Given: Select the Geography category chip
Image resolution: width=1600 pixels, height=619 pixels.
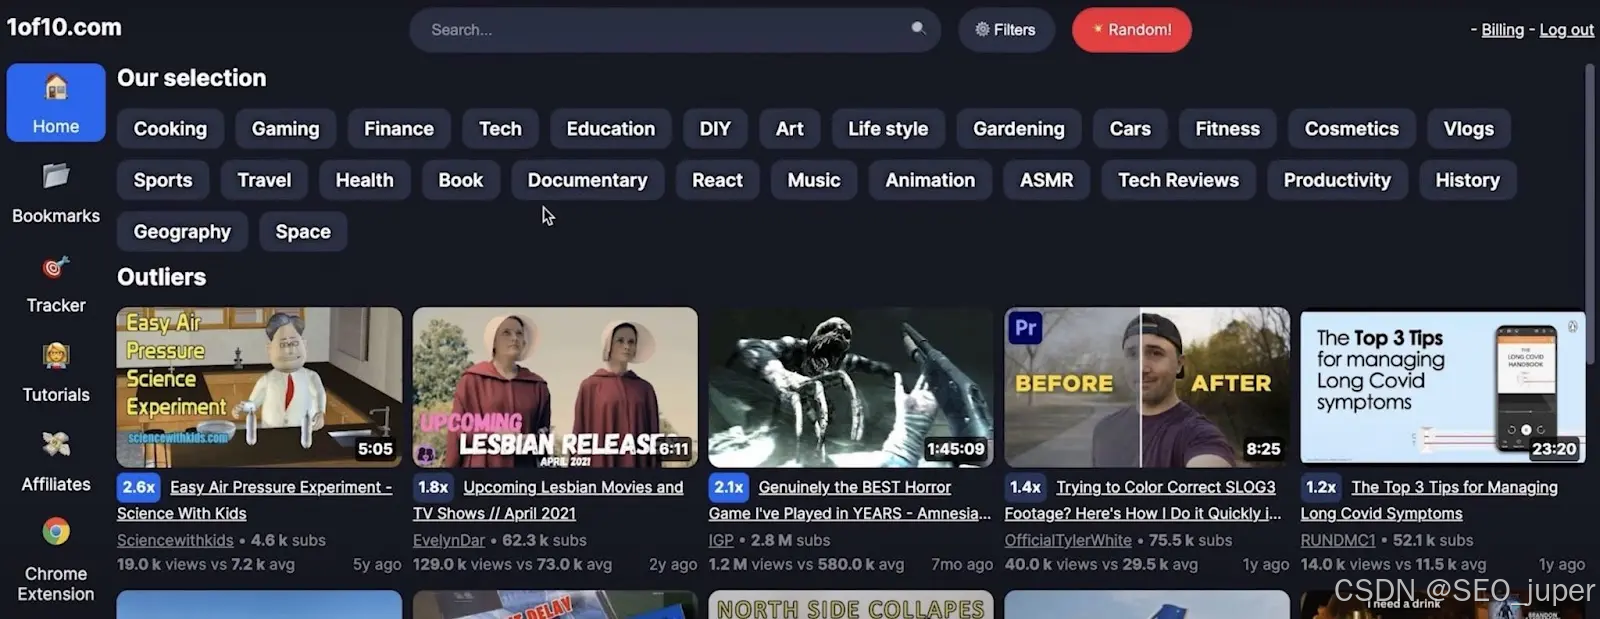Looking at the screenshot, I should [x=182, y=232].
